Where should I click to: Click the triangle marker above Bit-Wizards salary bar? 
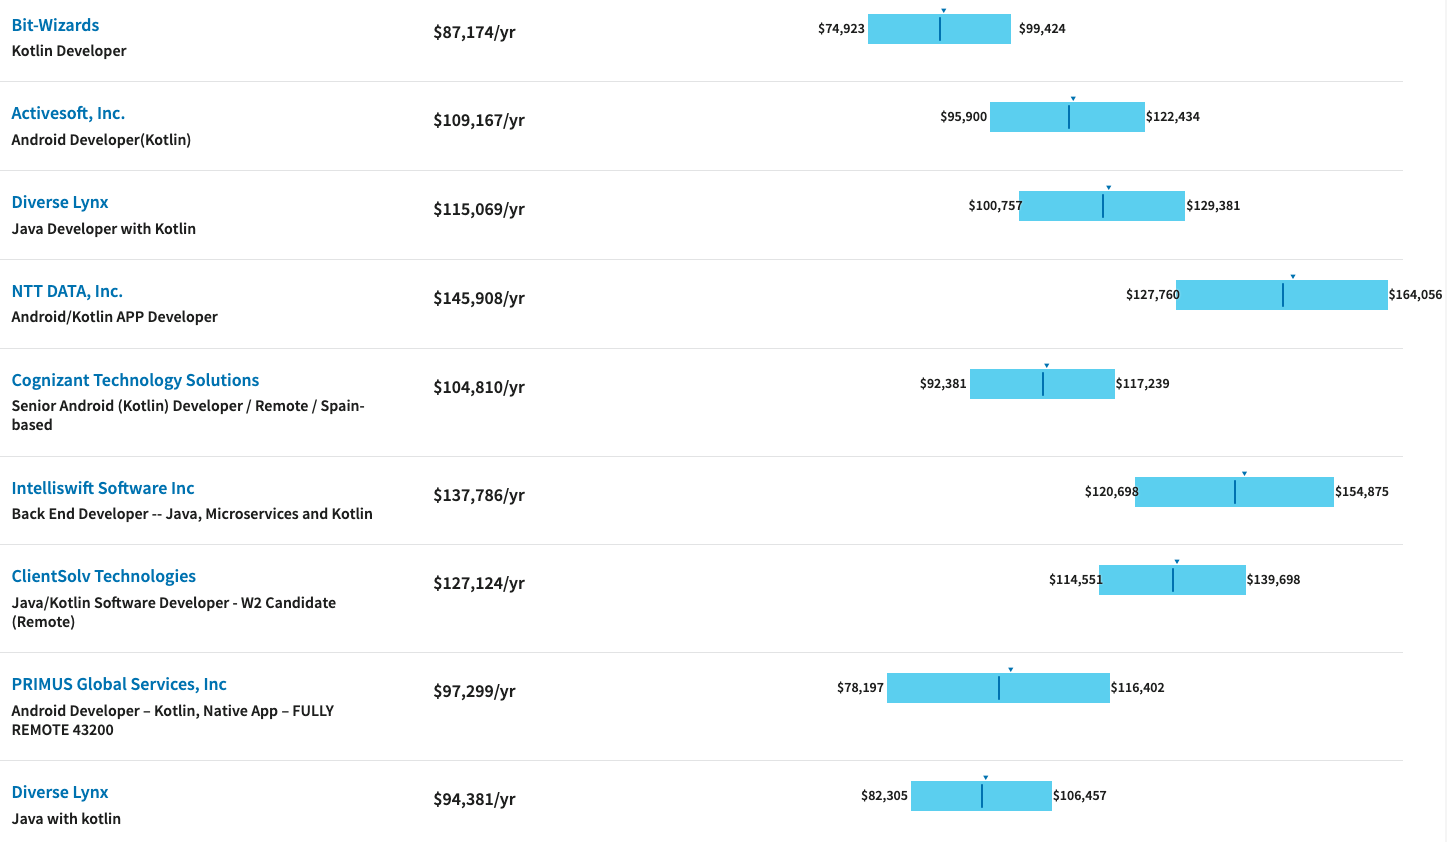pos(944,11)
